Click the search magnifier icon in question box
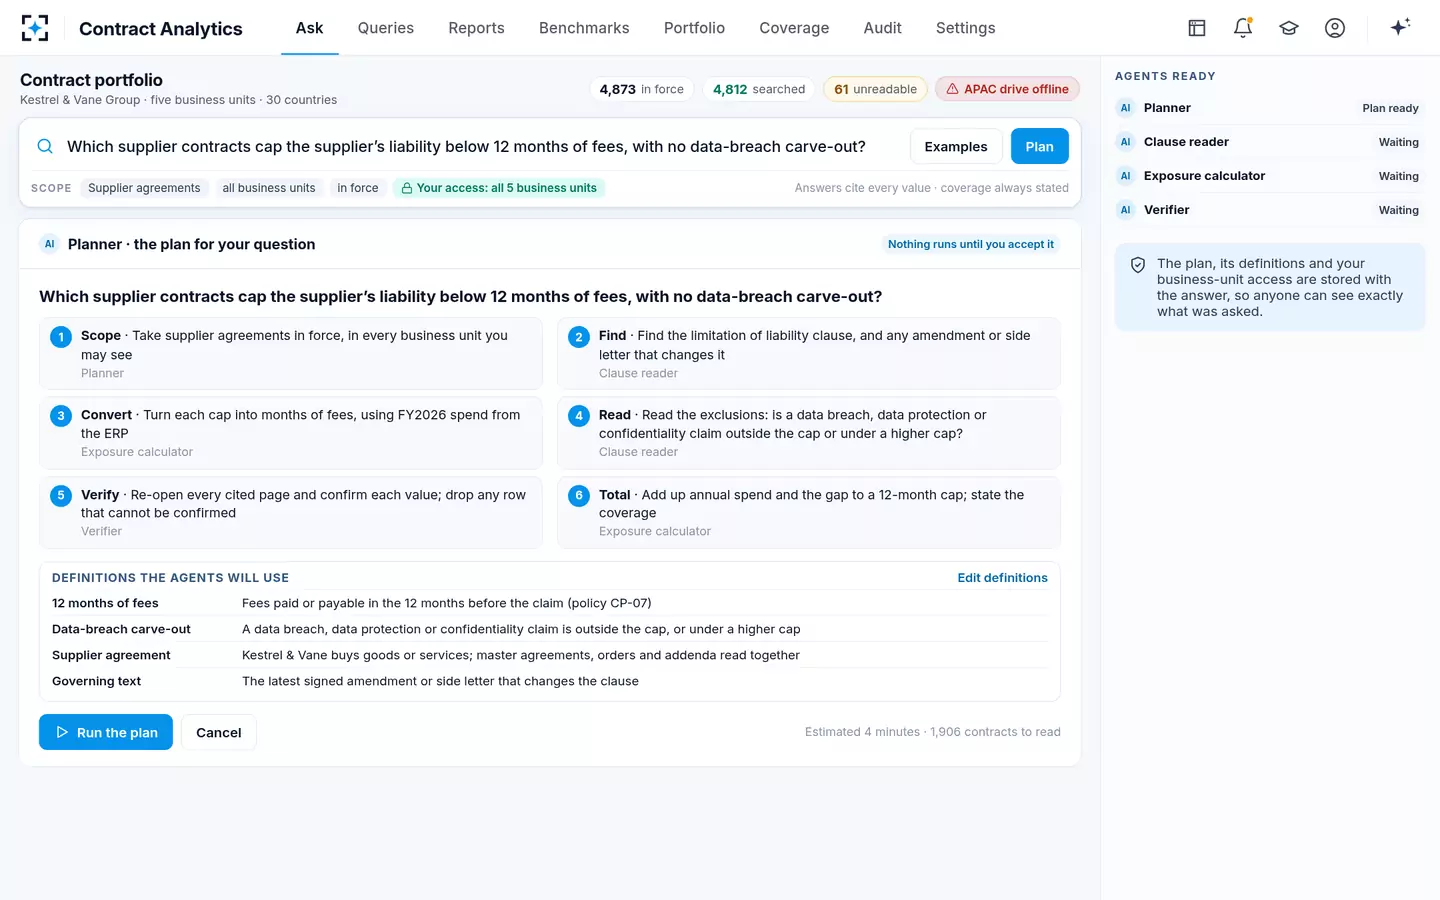This screenshot has height=900, width=1440. [45, 146]
